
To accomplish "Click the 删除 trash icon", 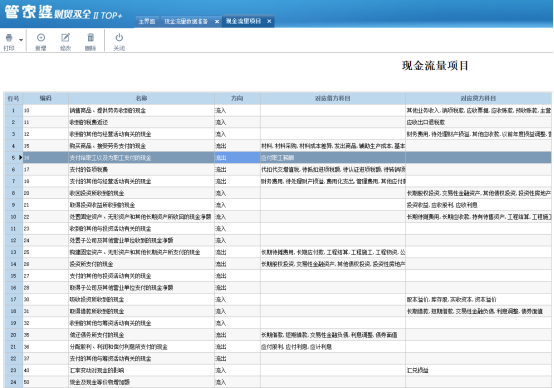I will coord(91,37).
